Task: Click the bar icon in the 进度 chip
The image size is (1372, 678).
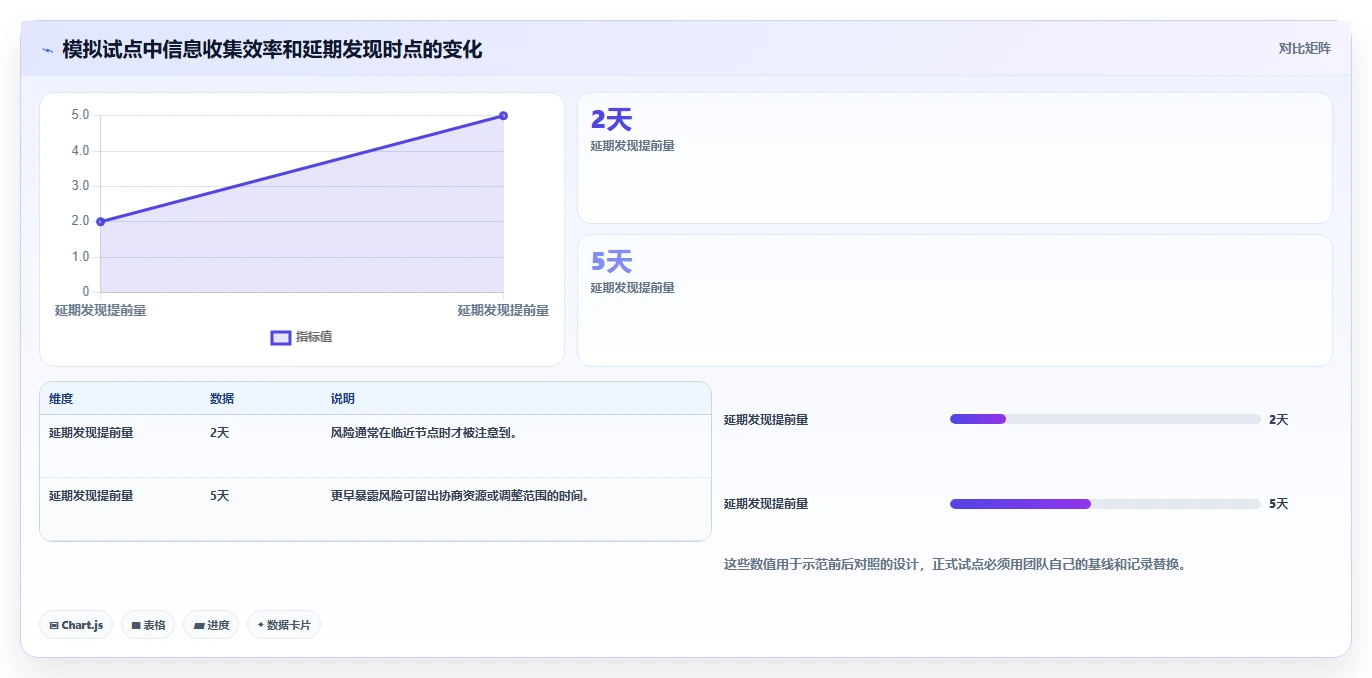Action: pyautogui.click(x=199, y=625)
